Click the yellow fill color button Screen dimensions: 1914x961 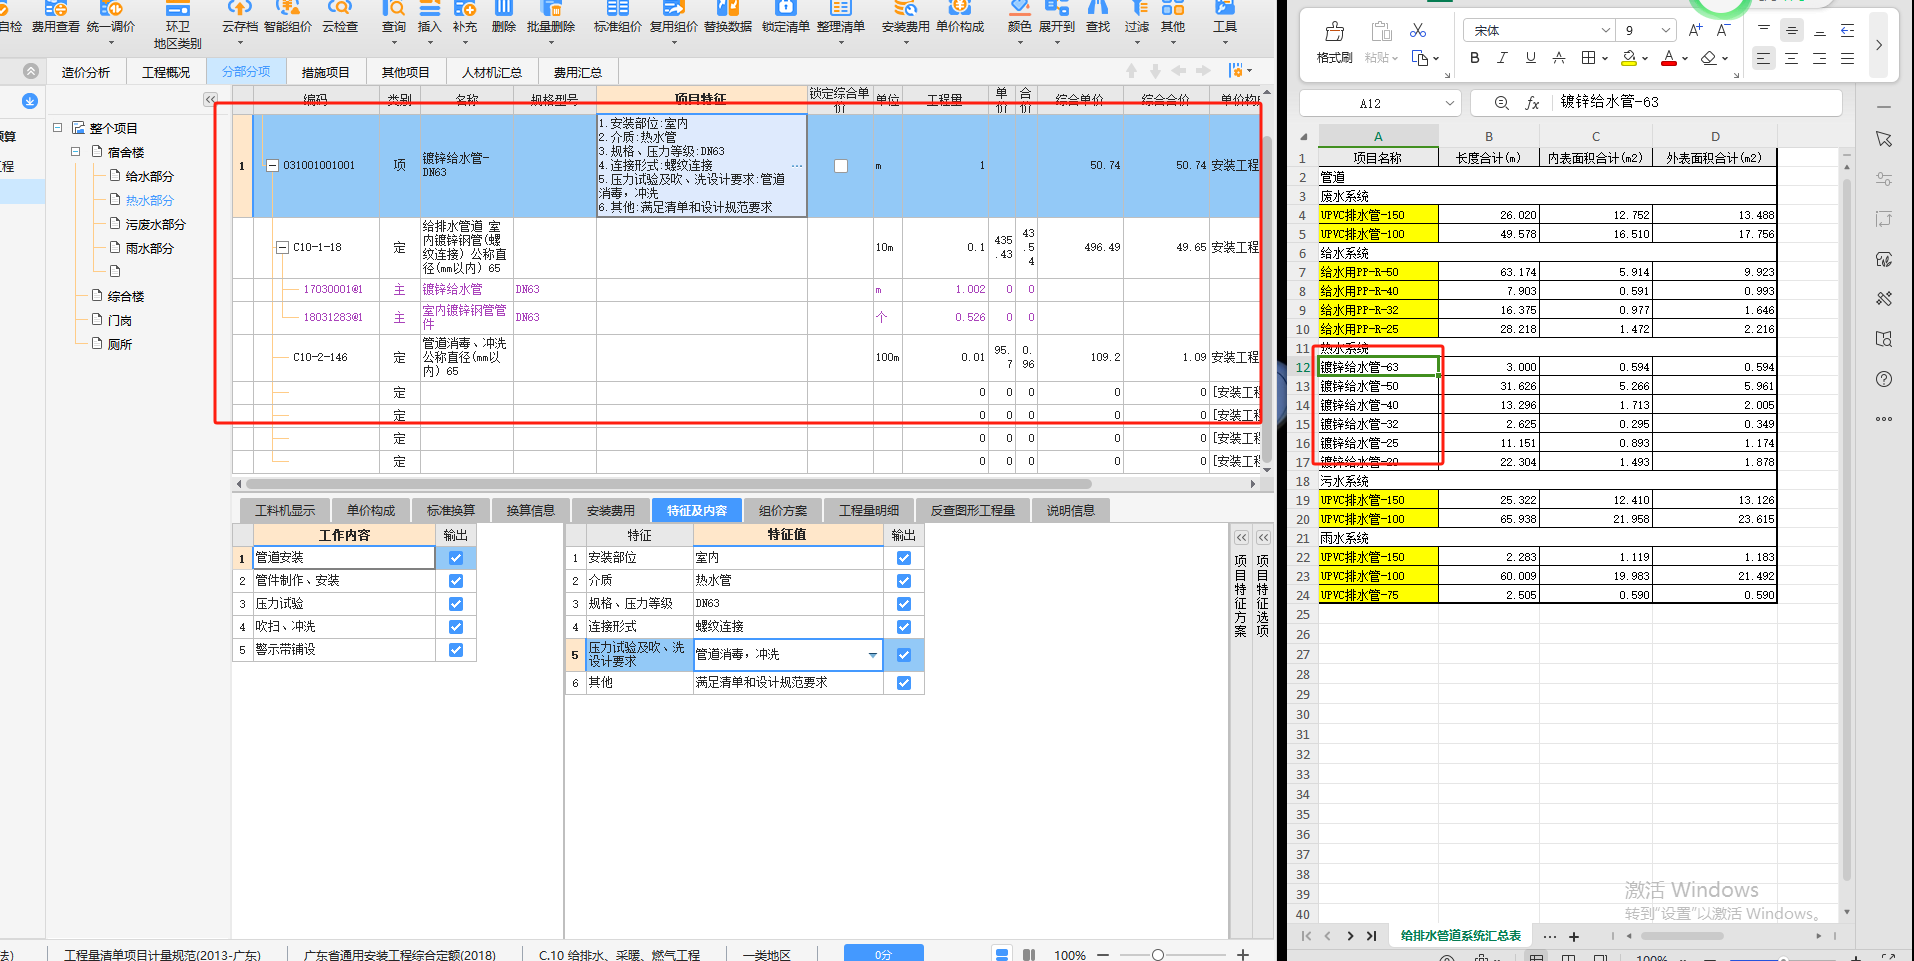(x=1629, y=58)
